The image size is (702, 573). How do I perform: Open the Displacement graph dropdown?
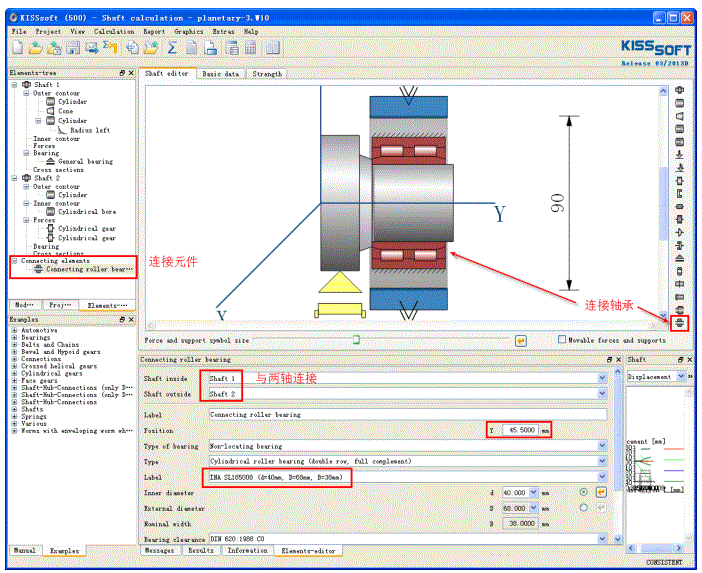click(681, 376)
